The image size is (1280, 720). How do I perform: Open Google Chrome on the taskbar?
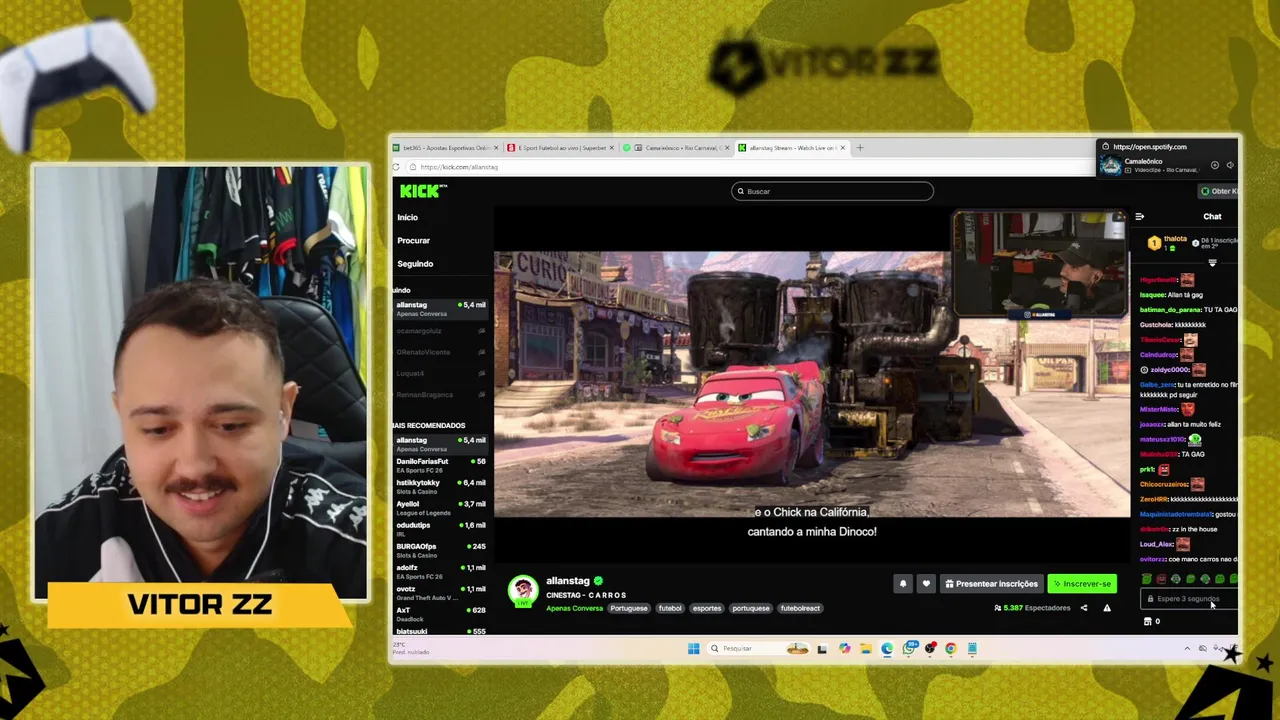(x=950, y=648)
